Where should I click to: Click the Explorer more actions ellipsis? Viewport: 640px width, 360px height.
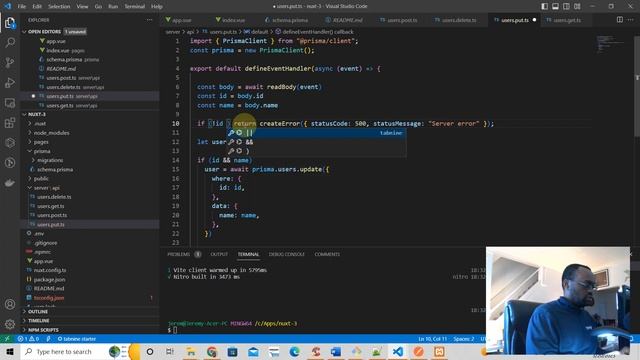click(150, 20)
